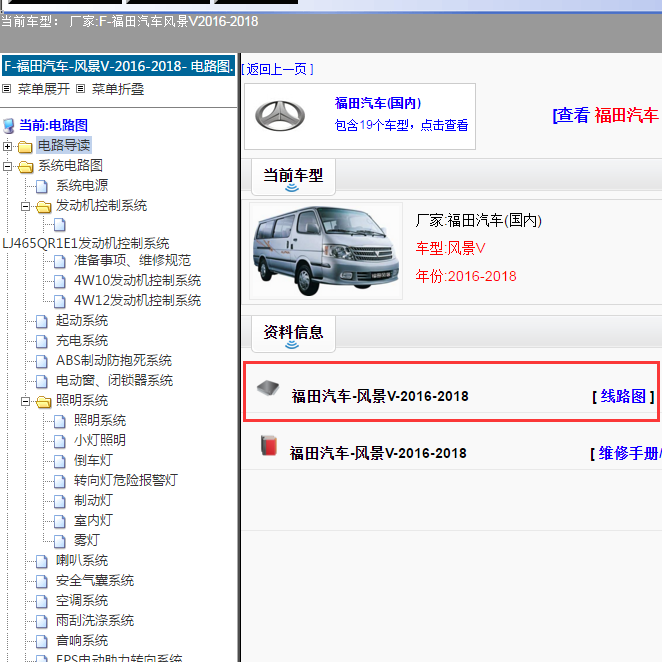Click the 小灯照明 page icon
Viewport: 662px width, 662px height.
tap(60, 441)
